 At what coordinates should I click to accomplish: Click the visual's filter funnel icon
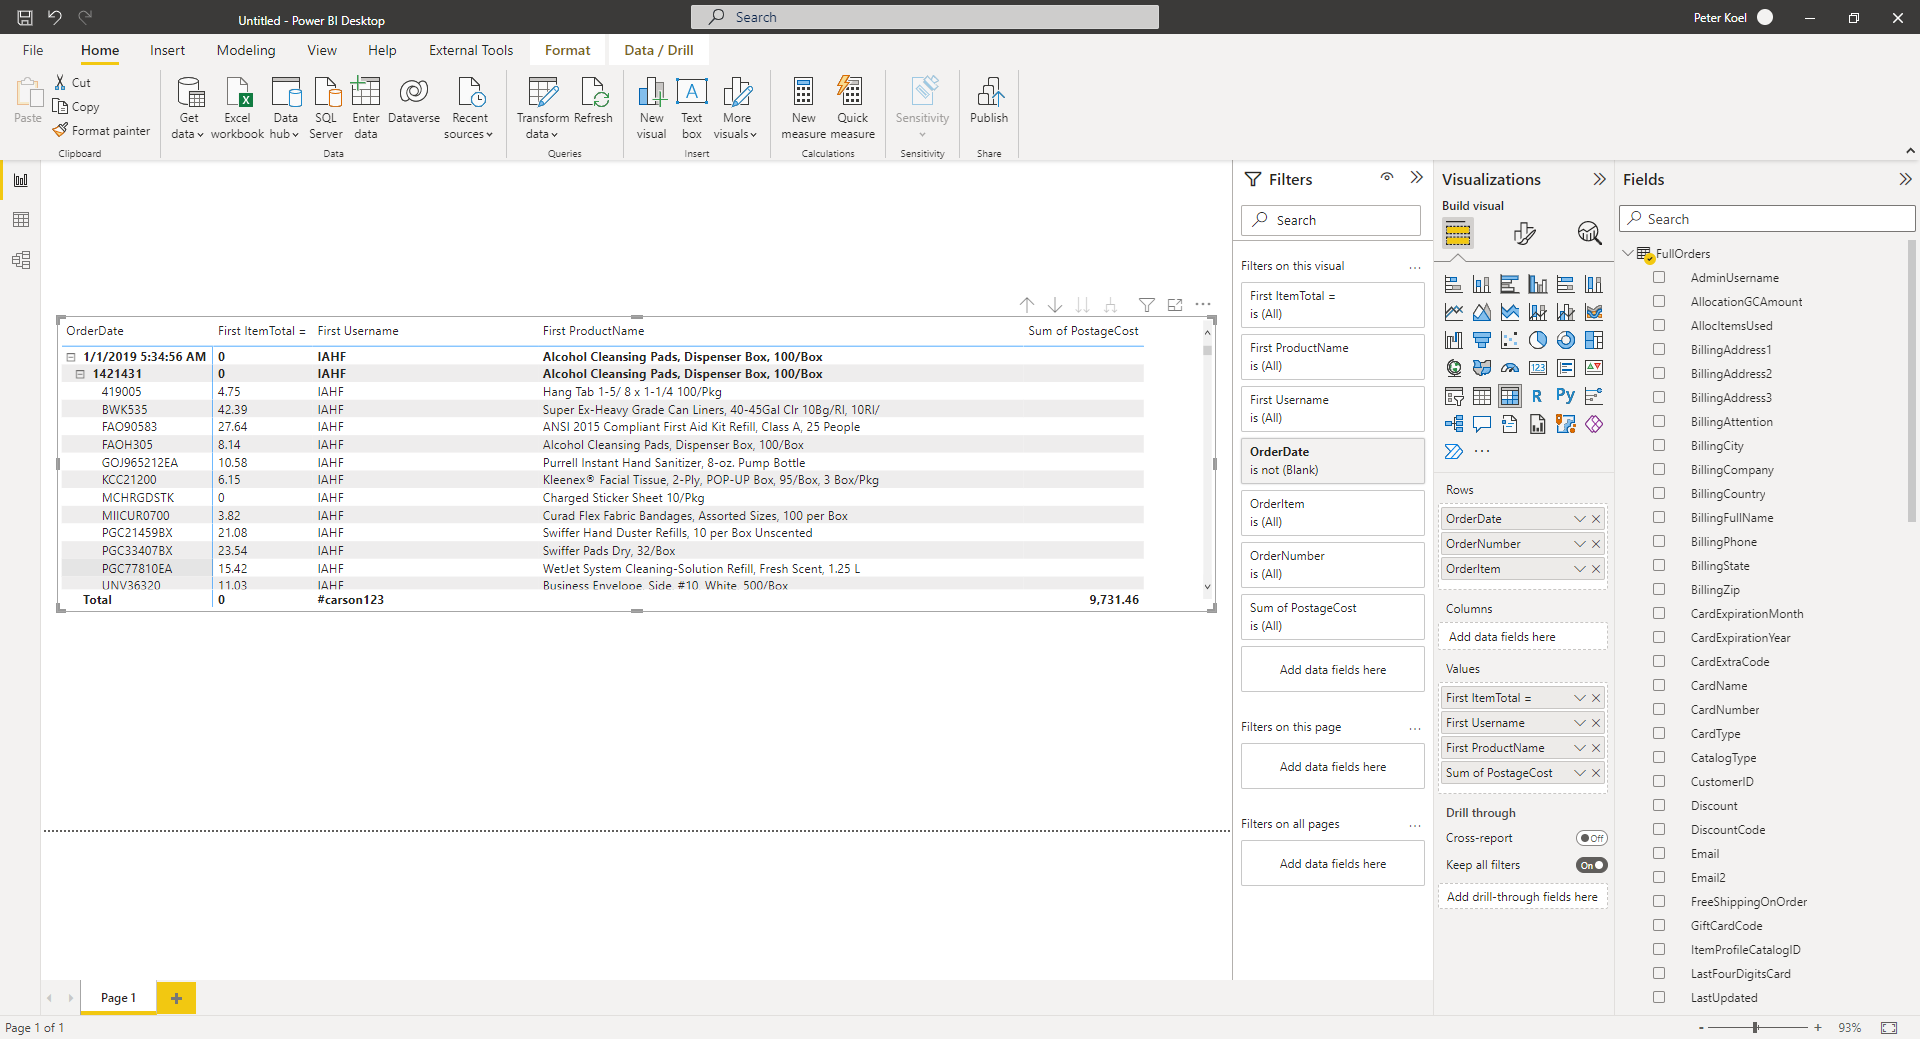click(1147, 305)
